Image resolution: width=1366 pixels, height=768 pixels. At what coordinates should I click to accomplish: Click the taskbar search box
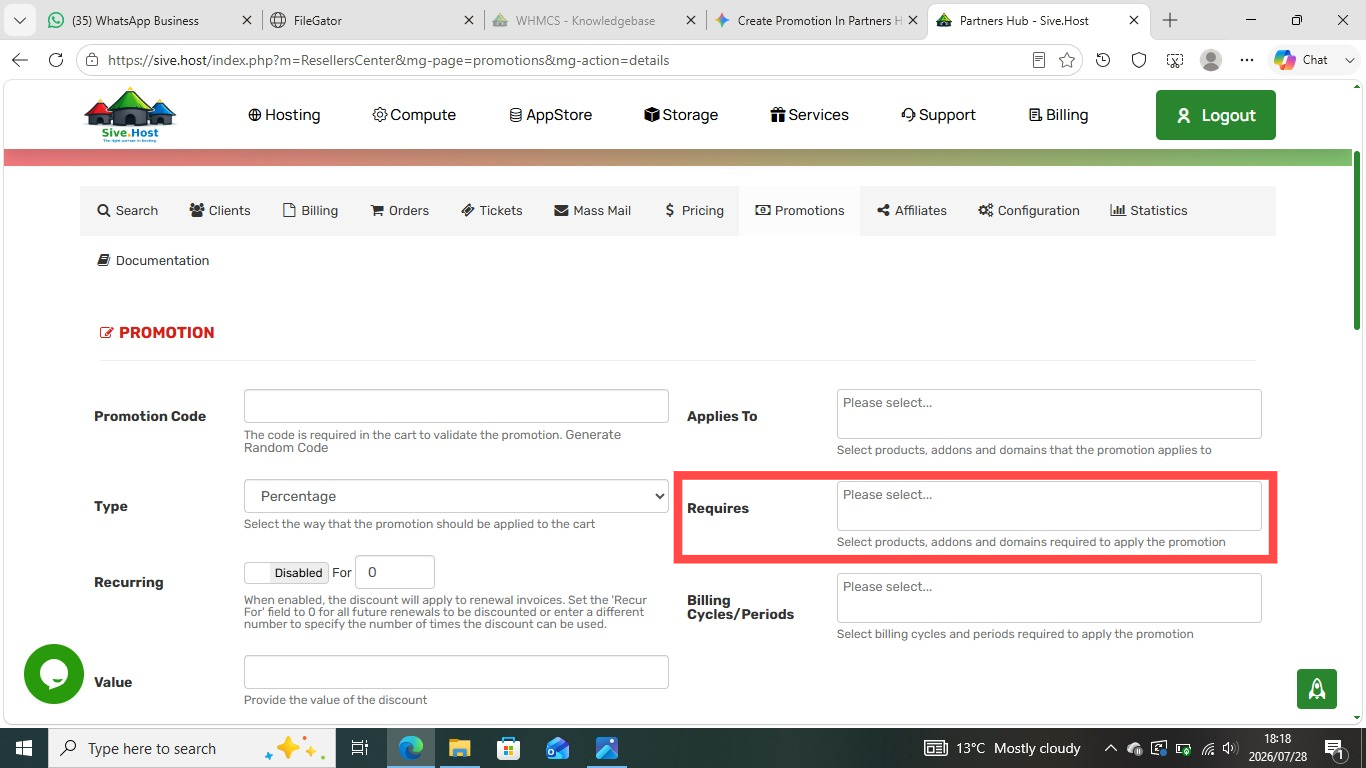coord(190,748)
